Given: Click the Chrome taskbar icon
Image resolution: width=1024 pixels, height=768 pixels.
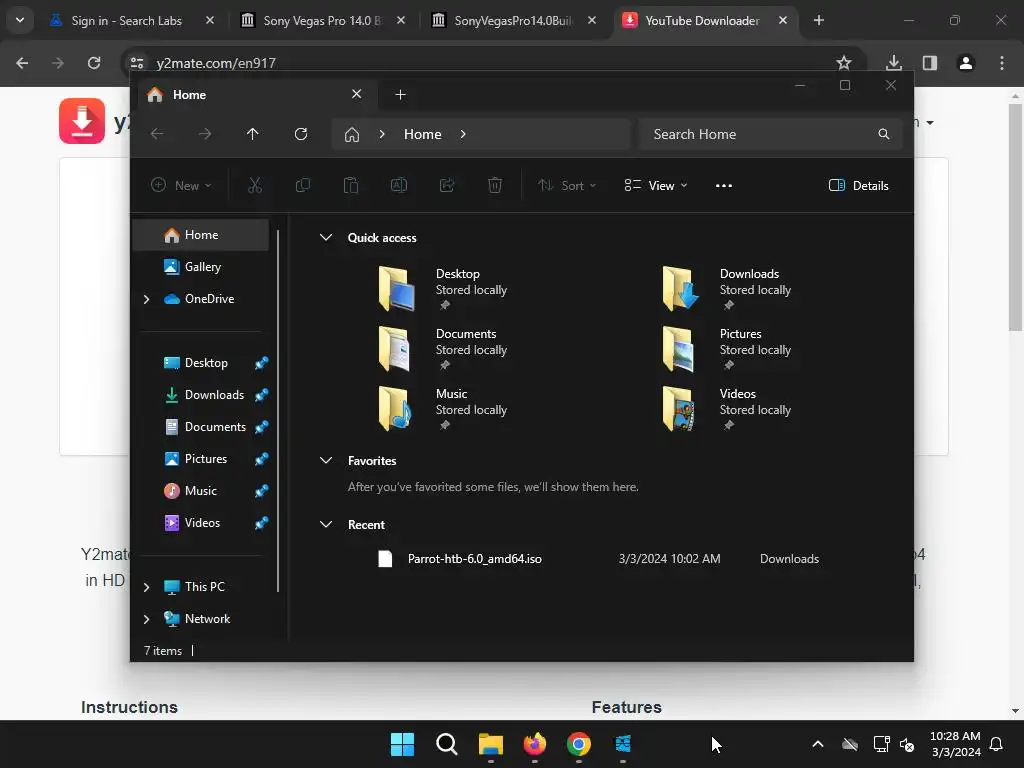Looking at the screenshot, I should (579, 744).
